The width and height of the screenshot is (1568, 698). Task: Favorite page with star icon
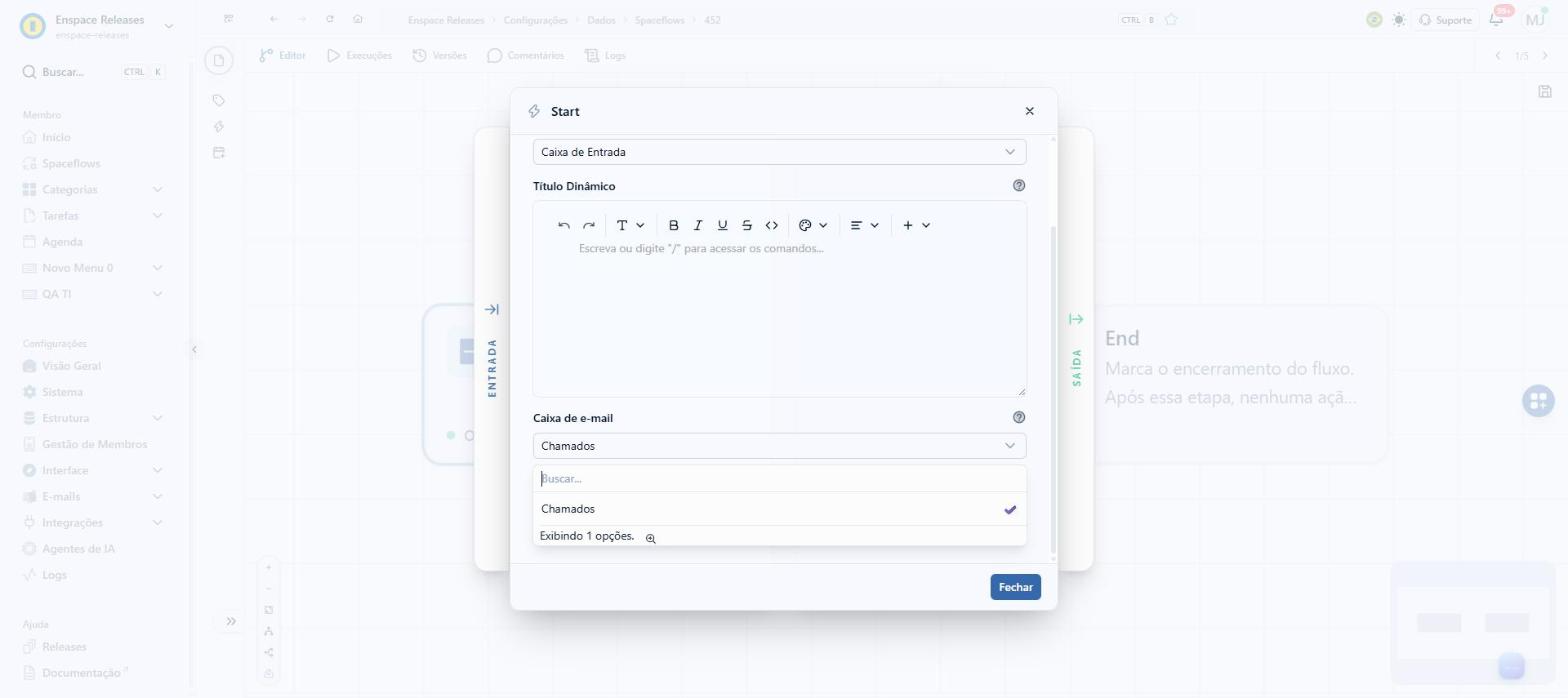click(1171, 20)
